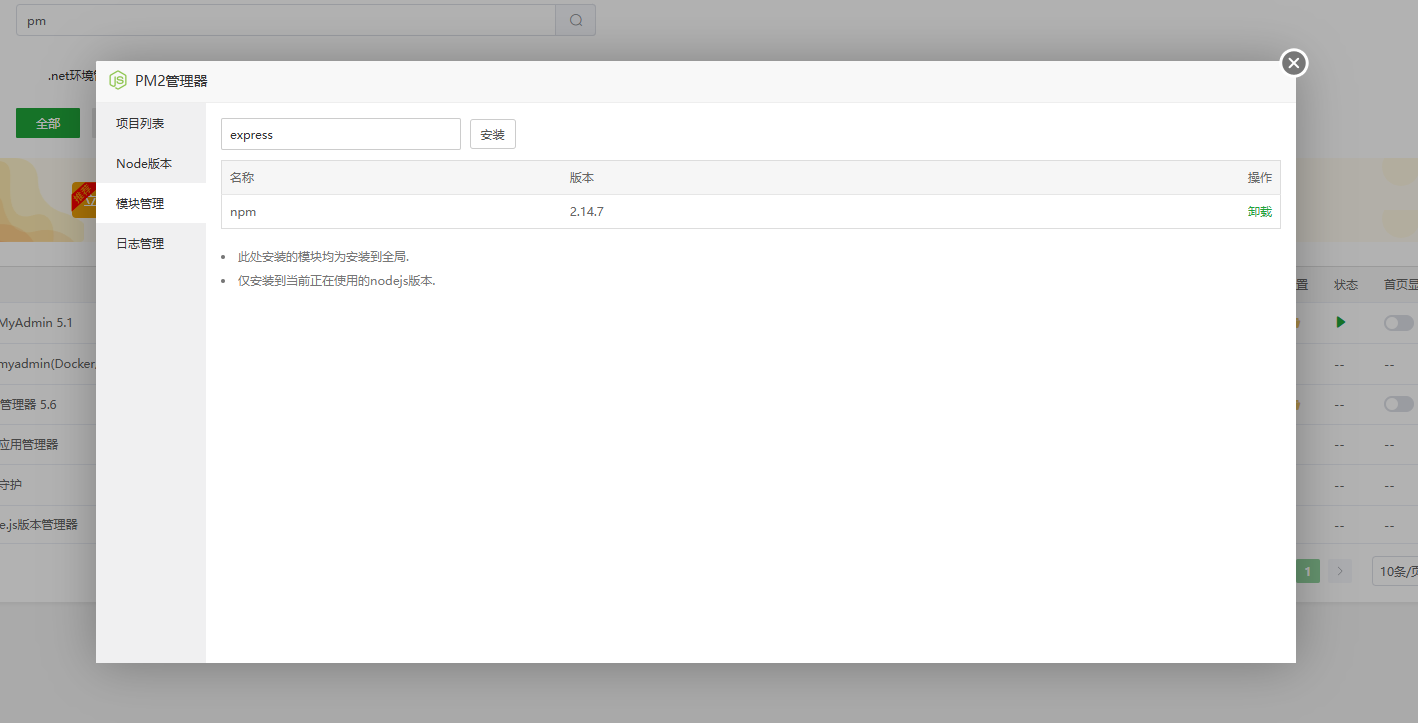1418x723 pixels.
Task: Select the green 全部 filter in background
Action: tap(48, 123)
